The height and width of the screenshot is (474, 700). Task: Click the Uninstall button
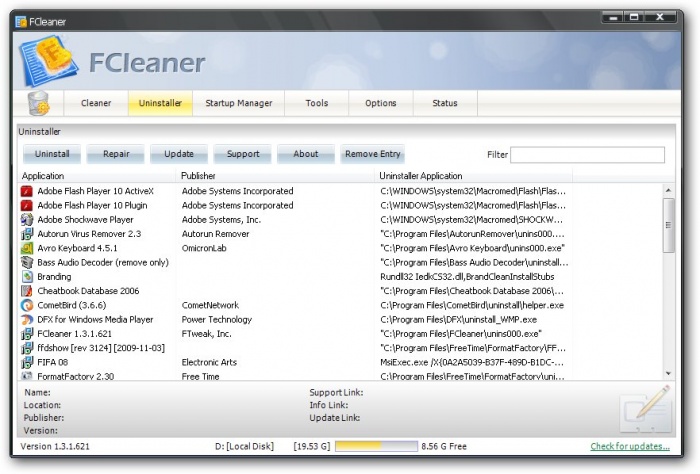click(x=52, y=154)
